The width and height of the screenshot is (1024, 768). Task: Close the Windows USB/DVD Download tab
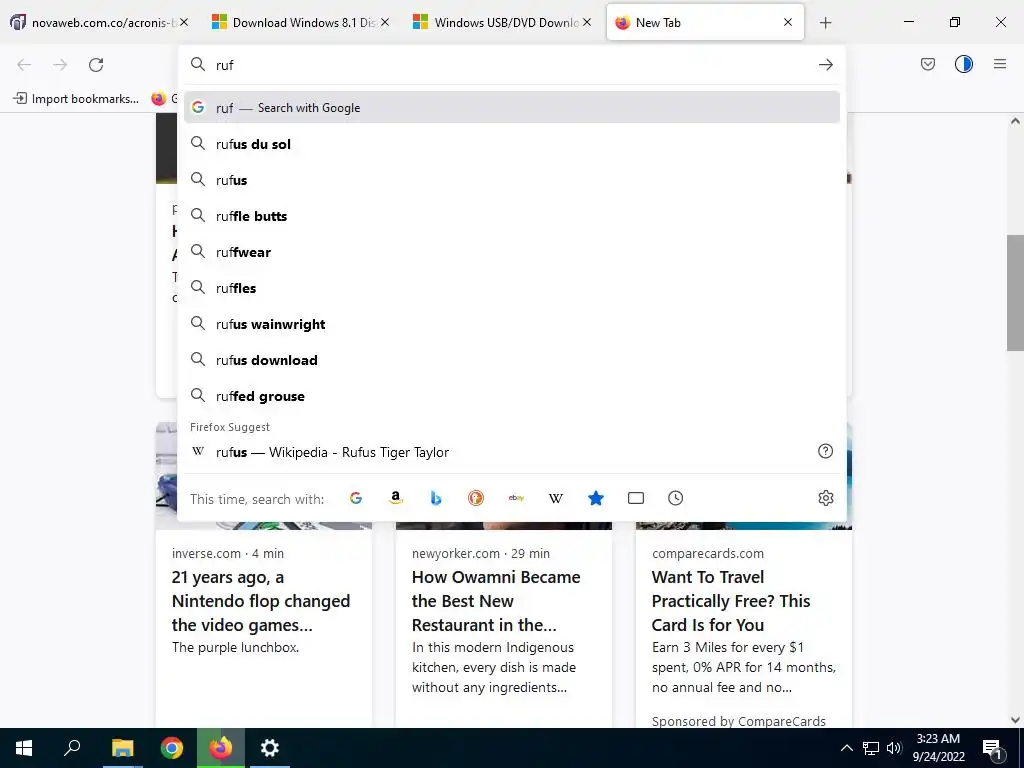[x=586, y=22]
